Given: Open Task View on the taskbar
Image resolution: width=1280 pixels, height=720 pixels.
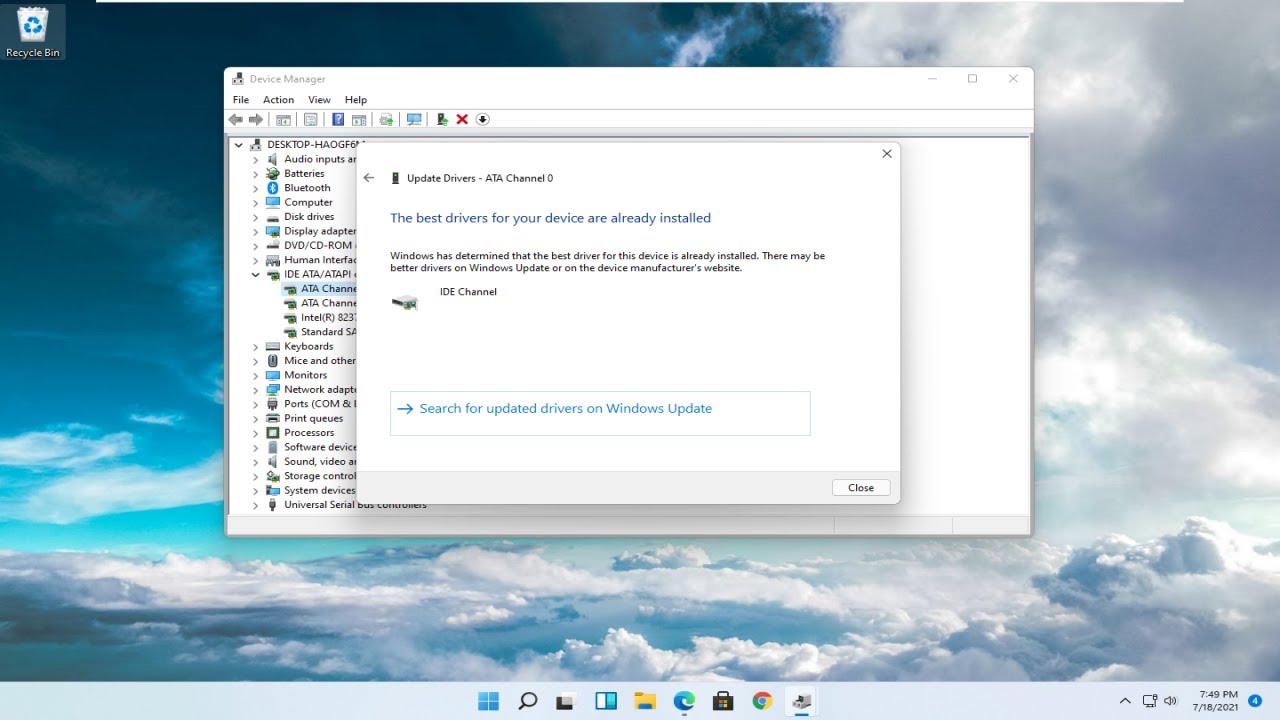Looking at the screenshot, I should (x=566, y=701).
